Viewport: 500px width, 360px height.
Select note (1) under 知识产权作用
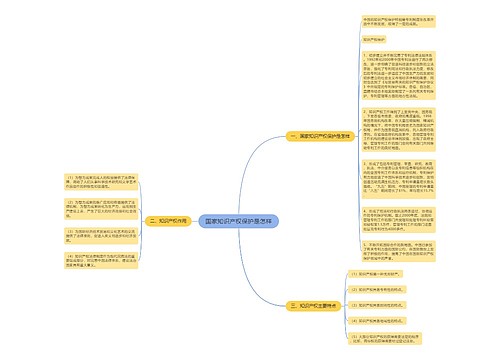[x=101, y=182]
